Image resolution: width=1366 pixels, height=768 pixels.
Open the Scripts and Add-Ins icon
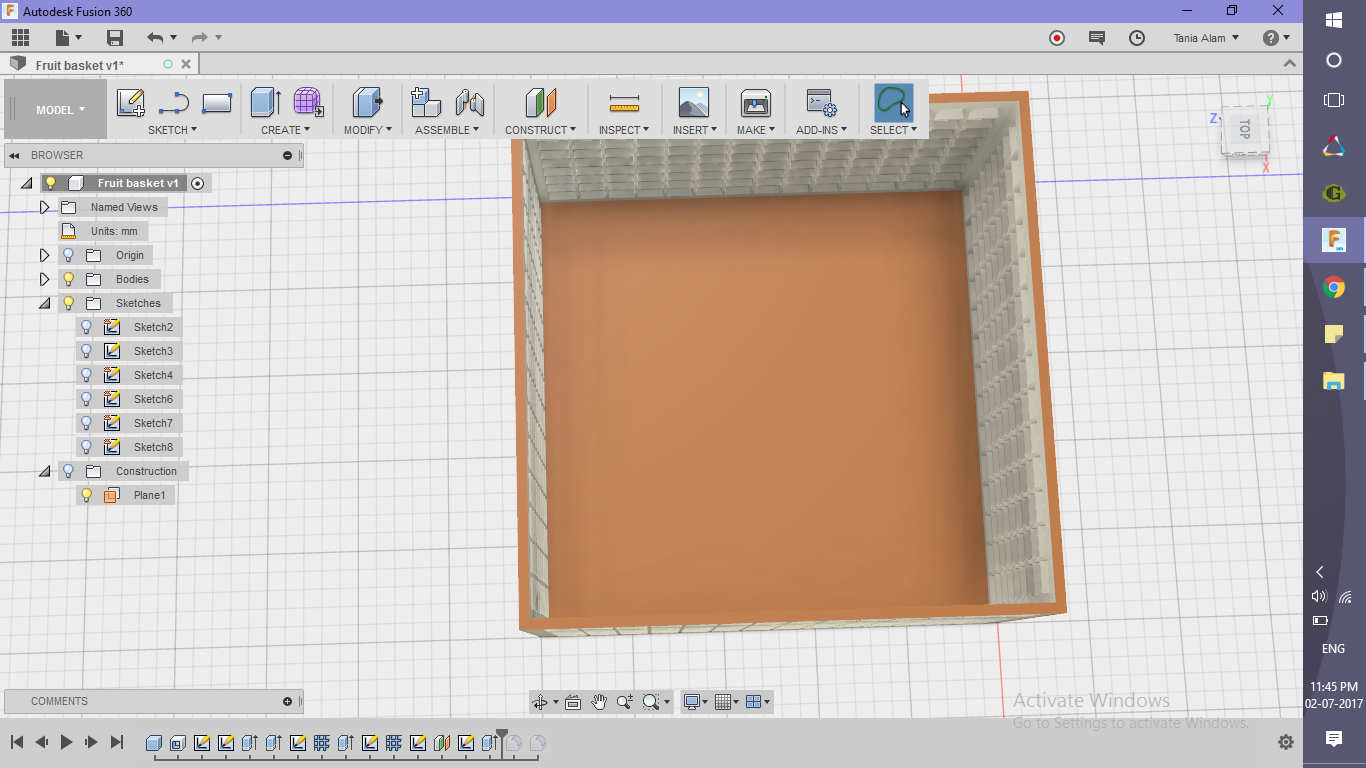(821, 102)
